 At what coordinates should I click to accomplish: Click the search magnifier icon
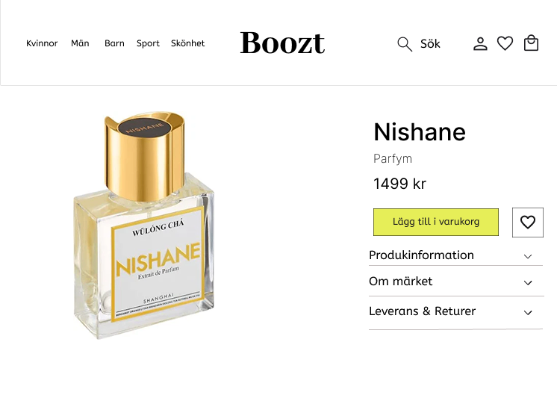point(405,44)
